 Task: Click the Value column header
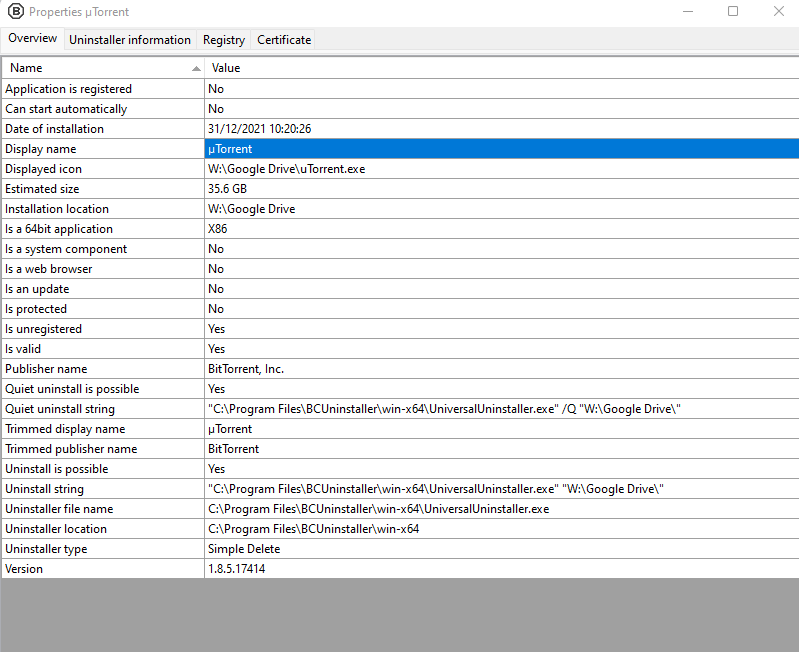click(501, 68)
